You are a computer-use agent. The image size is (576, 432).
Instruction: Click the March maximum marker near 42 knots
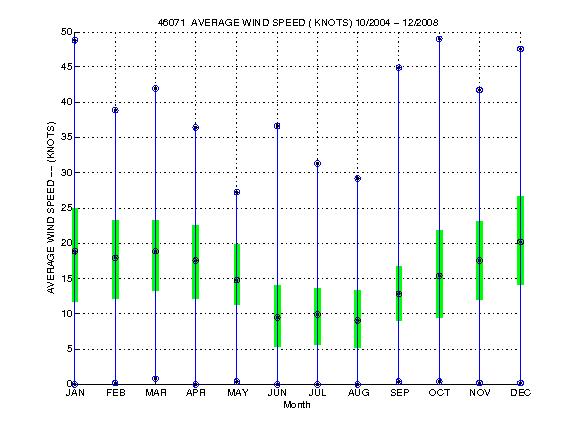(155, 89)
